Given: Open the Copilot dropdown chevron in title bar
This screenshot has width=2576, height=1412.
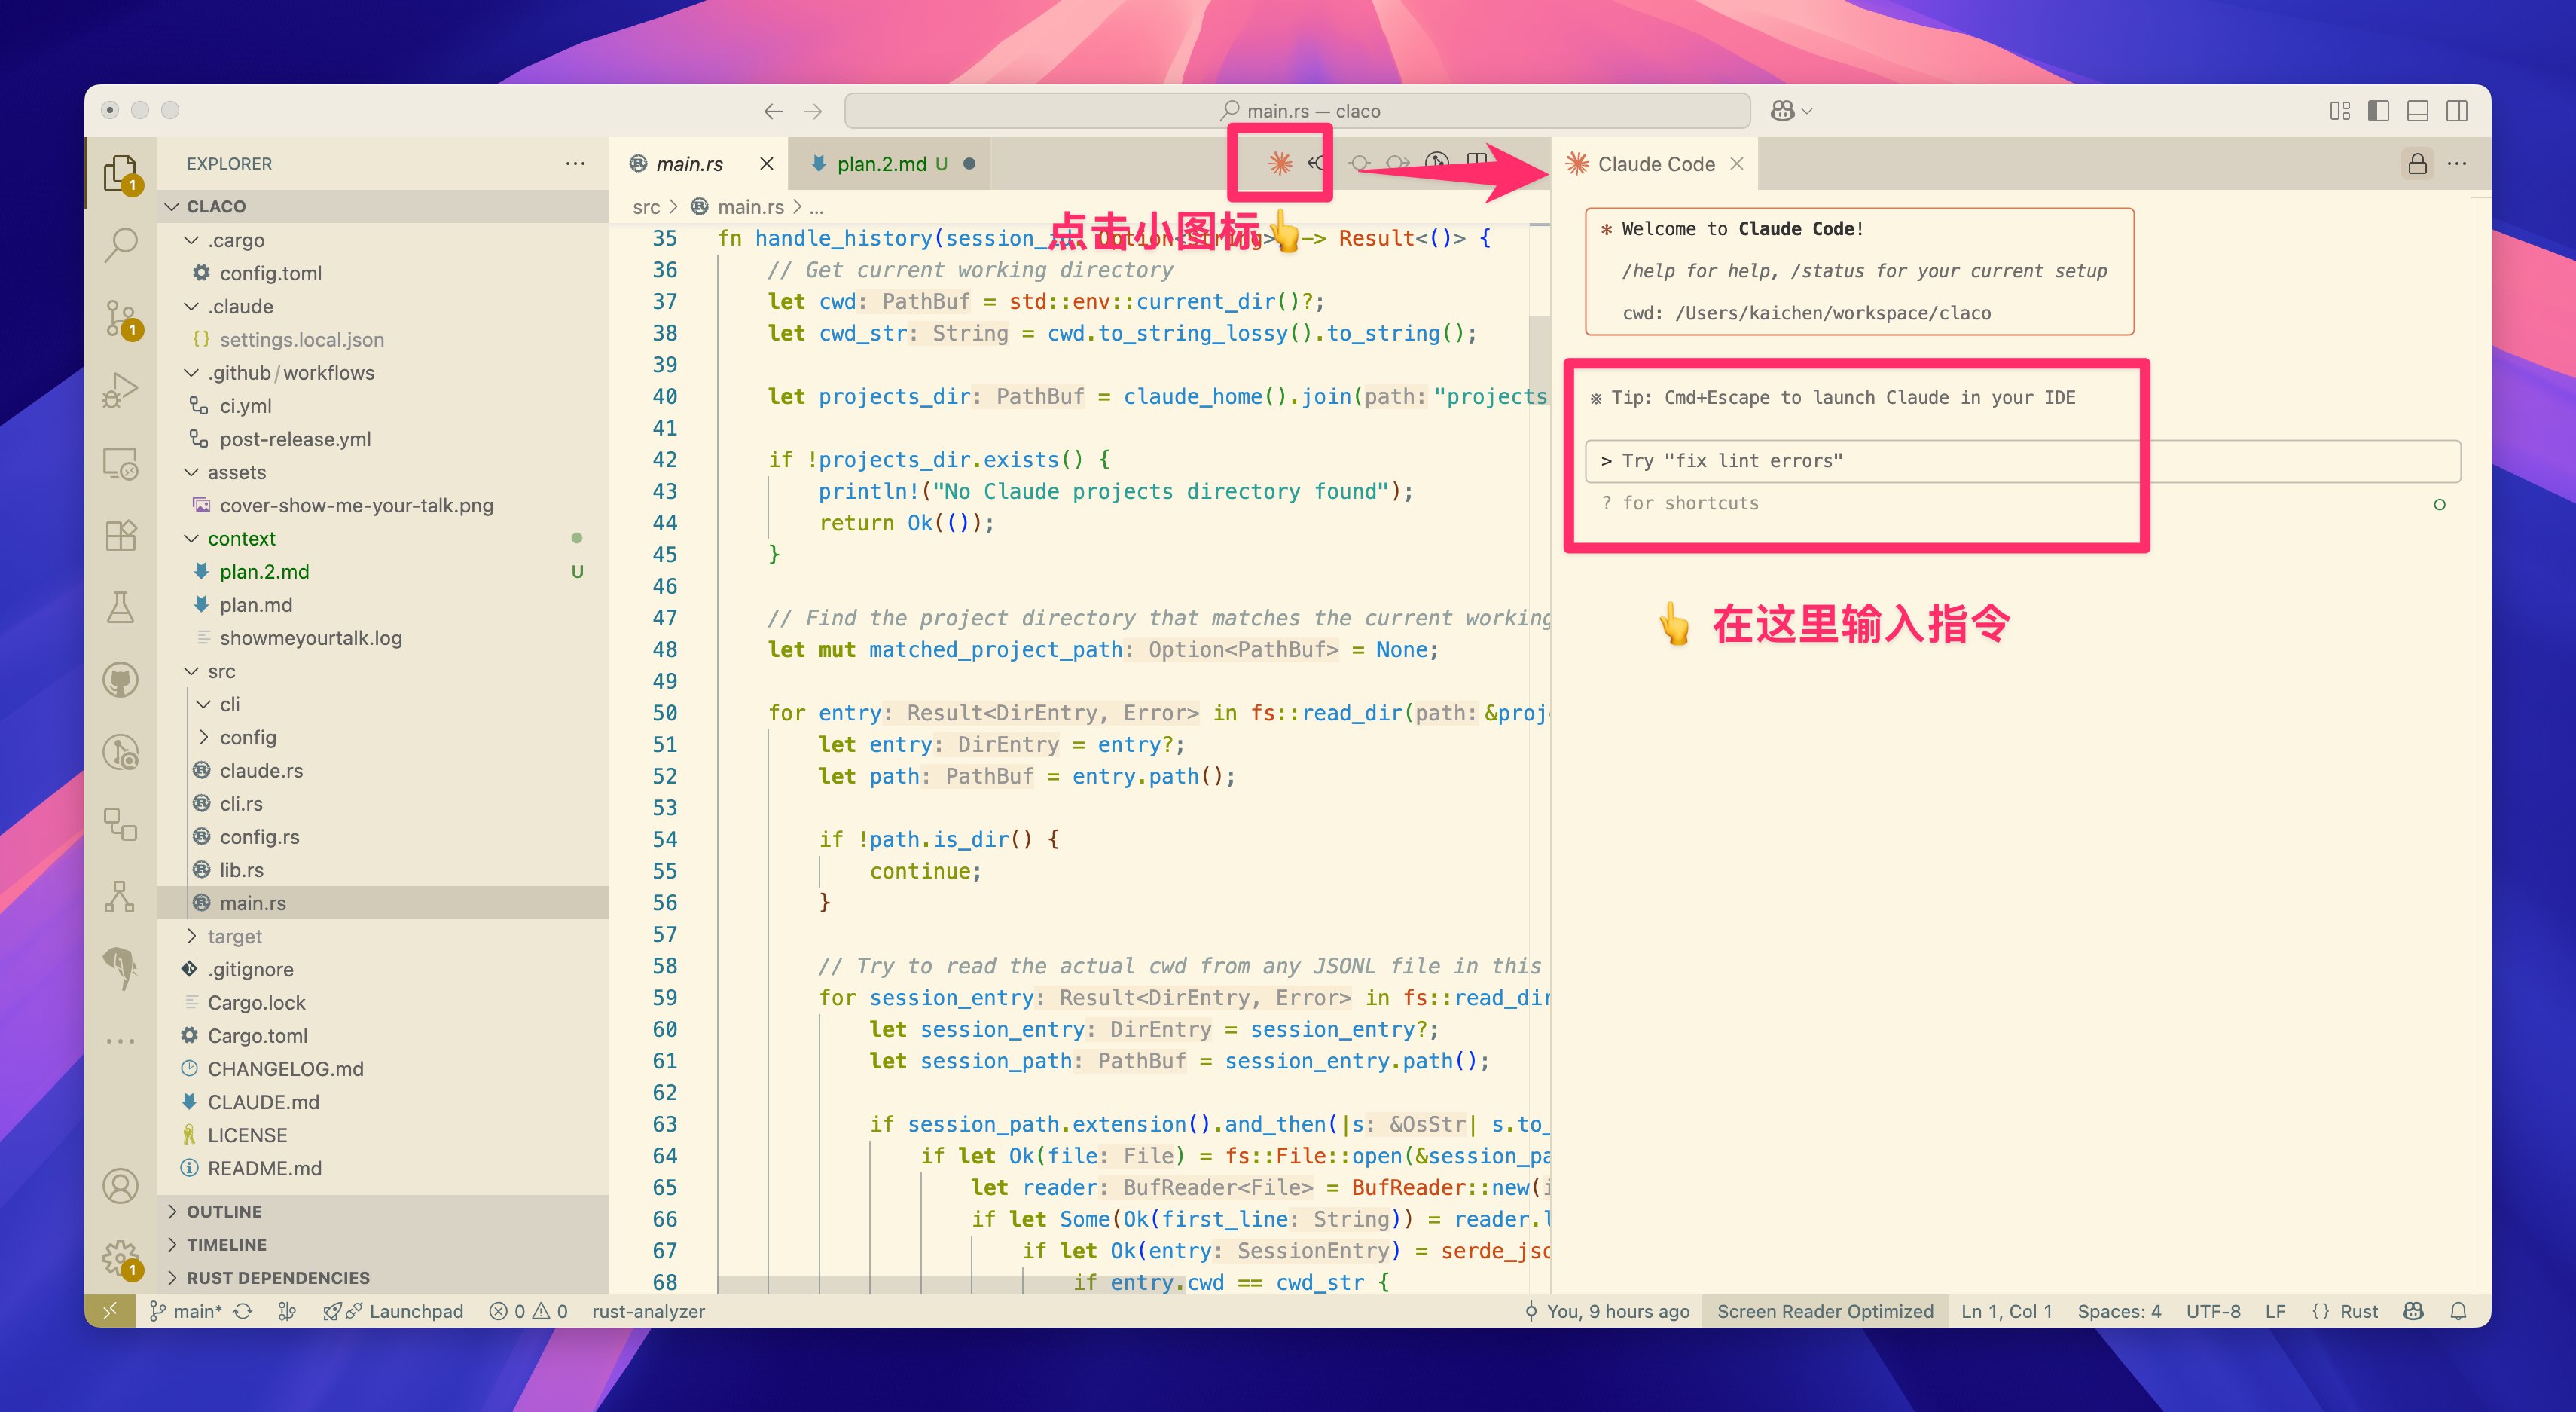Looking at the screenshot, I should pyautogui.click(x=1807, y=111).
